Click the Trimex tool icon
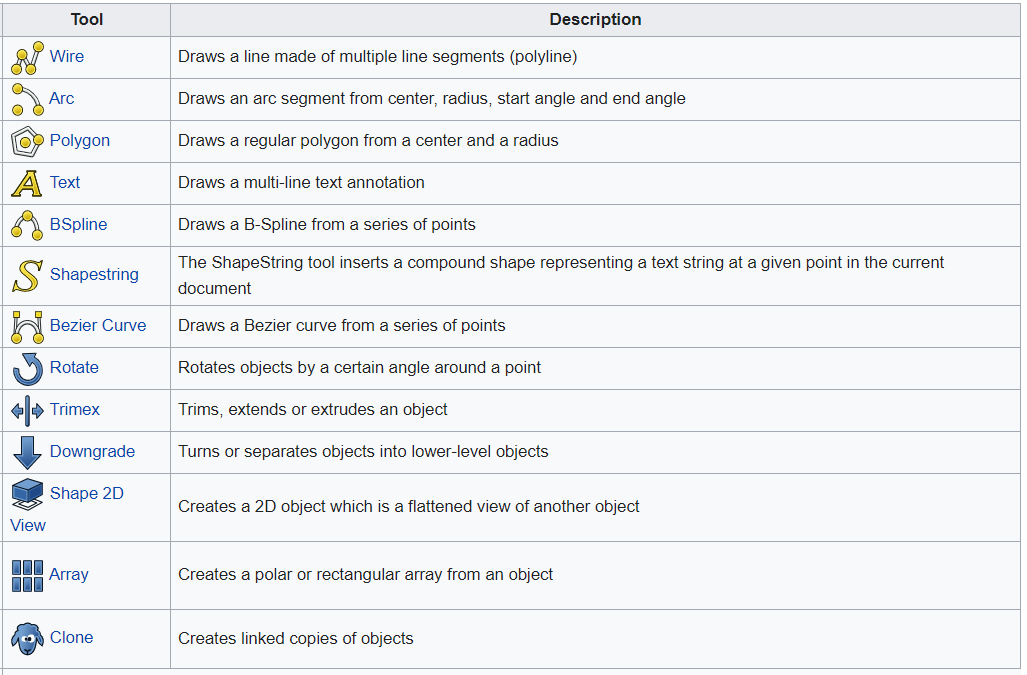1027x675 pixels. coord(27,410)
